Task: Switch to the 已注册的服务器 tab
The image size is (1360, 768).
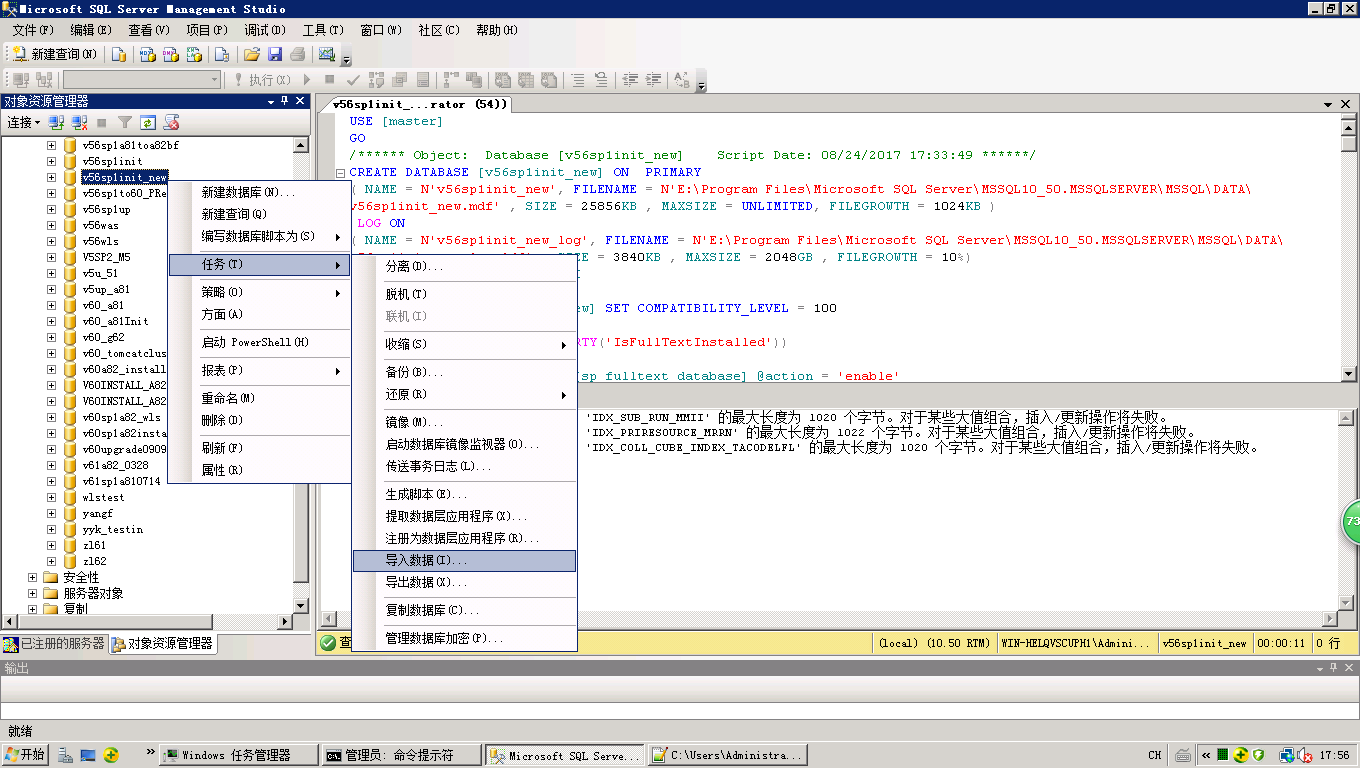Action: pyautogui.click(x=54, y=643)
